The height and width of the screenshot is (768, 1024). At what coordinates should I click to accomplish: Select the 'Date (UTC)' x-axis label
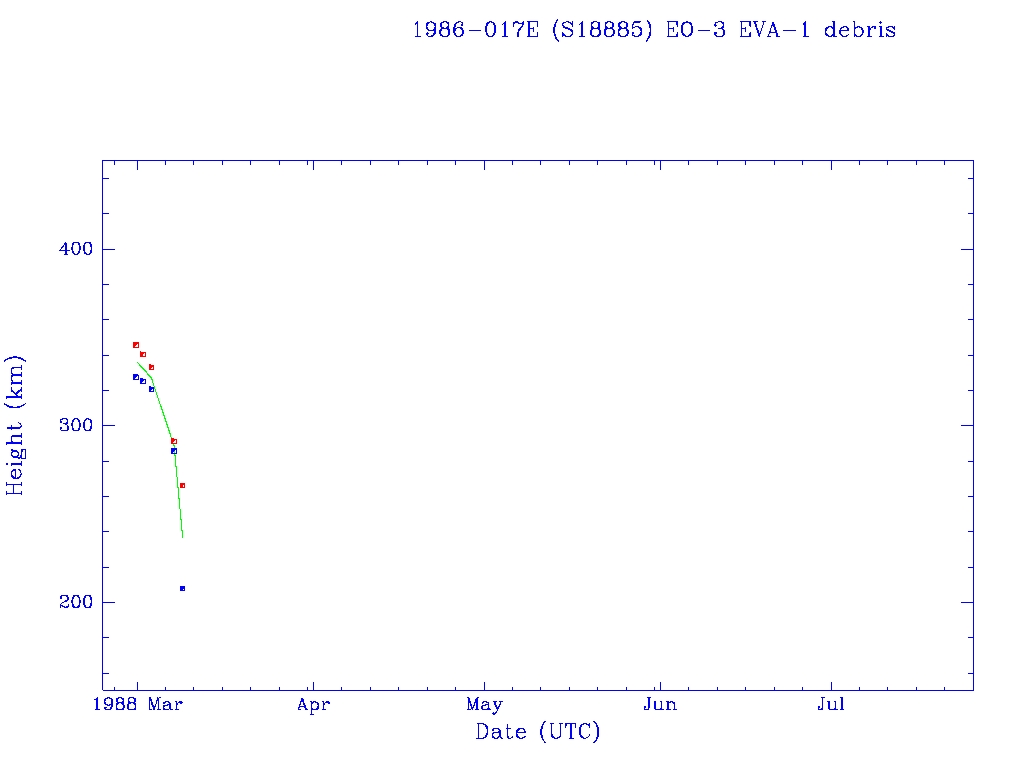point(538,733)
